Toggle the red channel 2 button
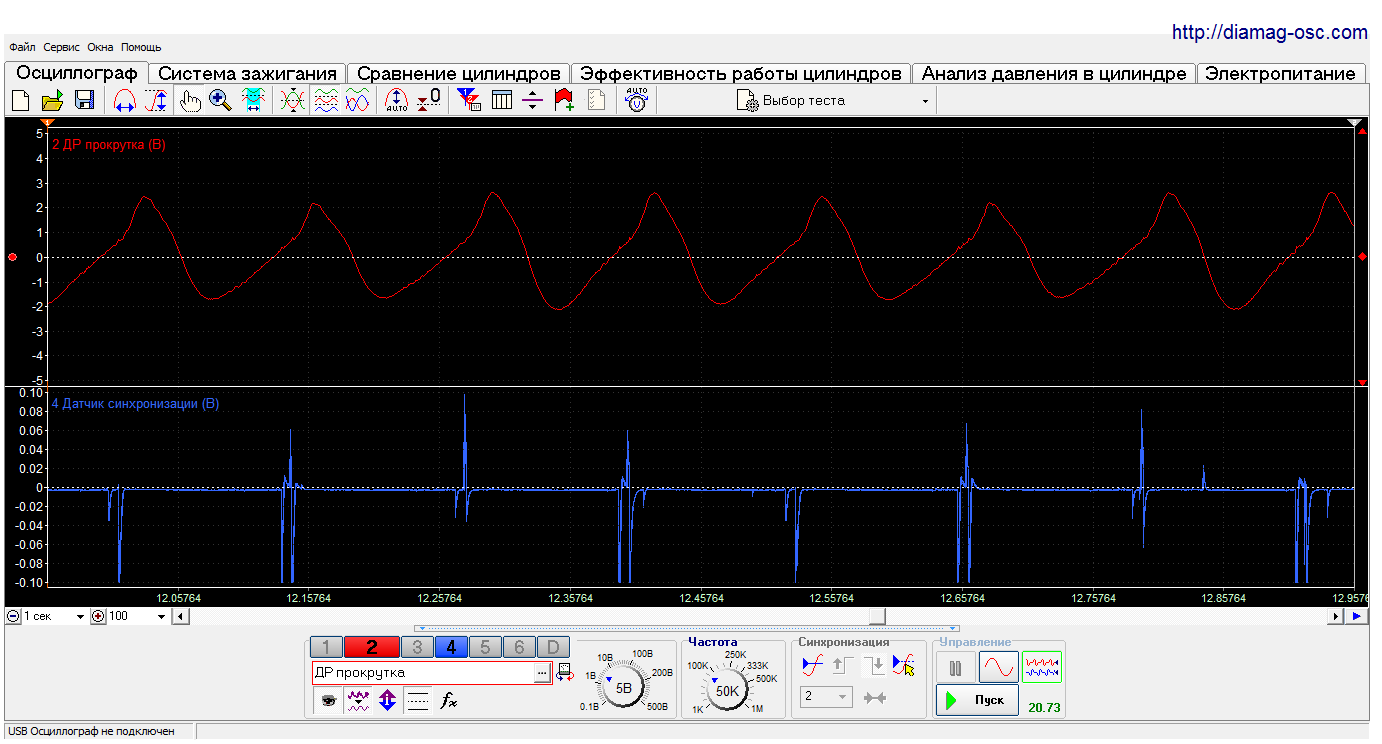The image size is (1382, 744). 371,647
